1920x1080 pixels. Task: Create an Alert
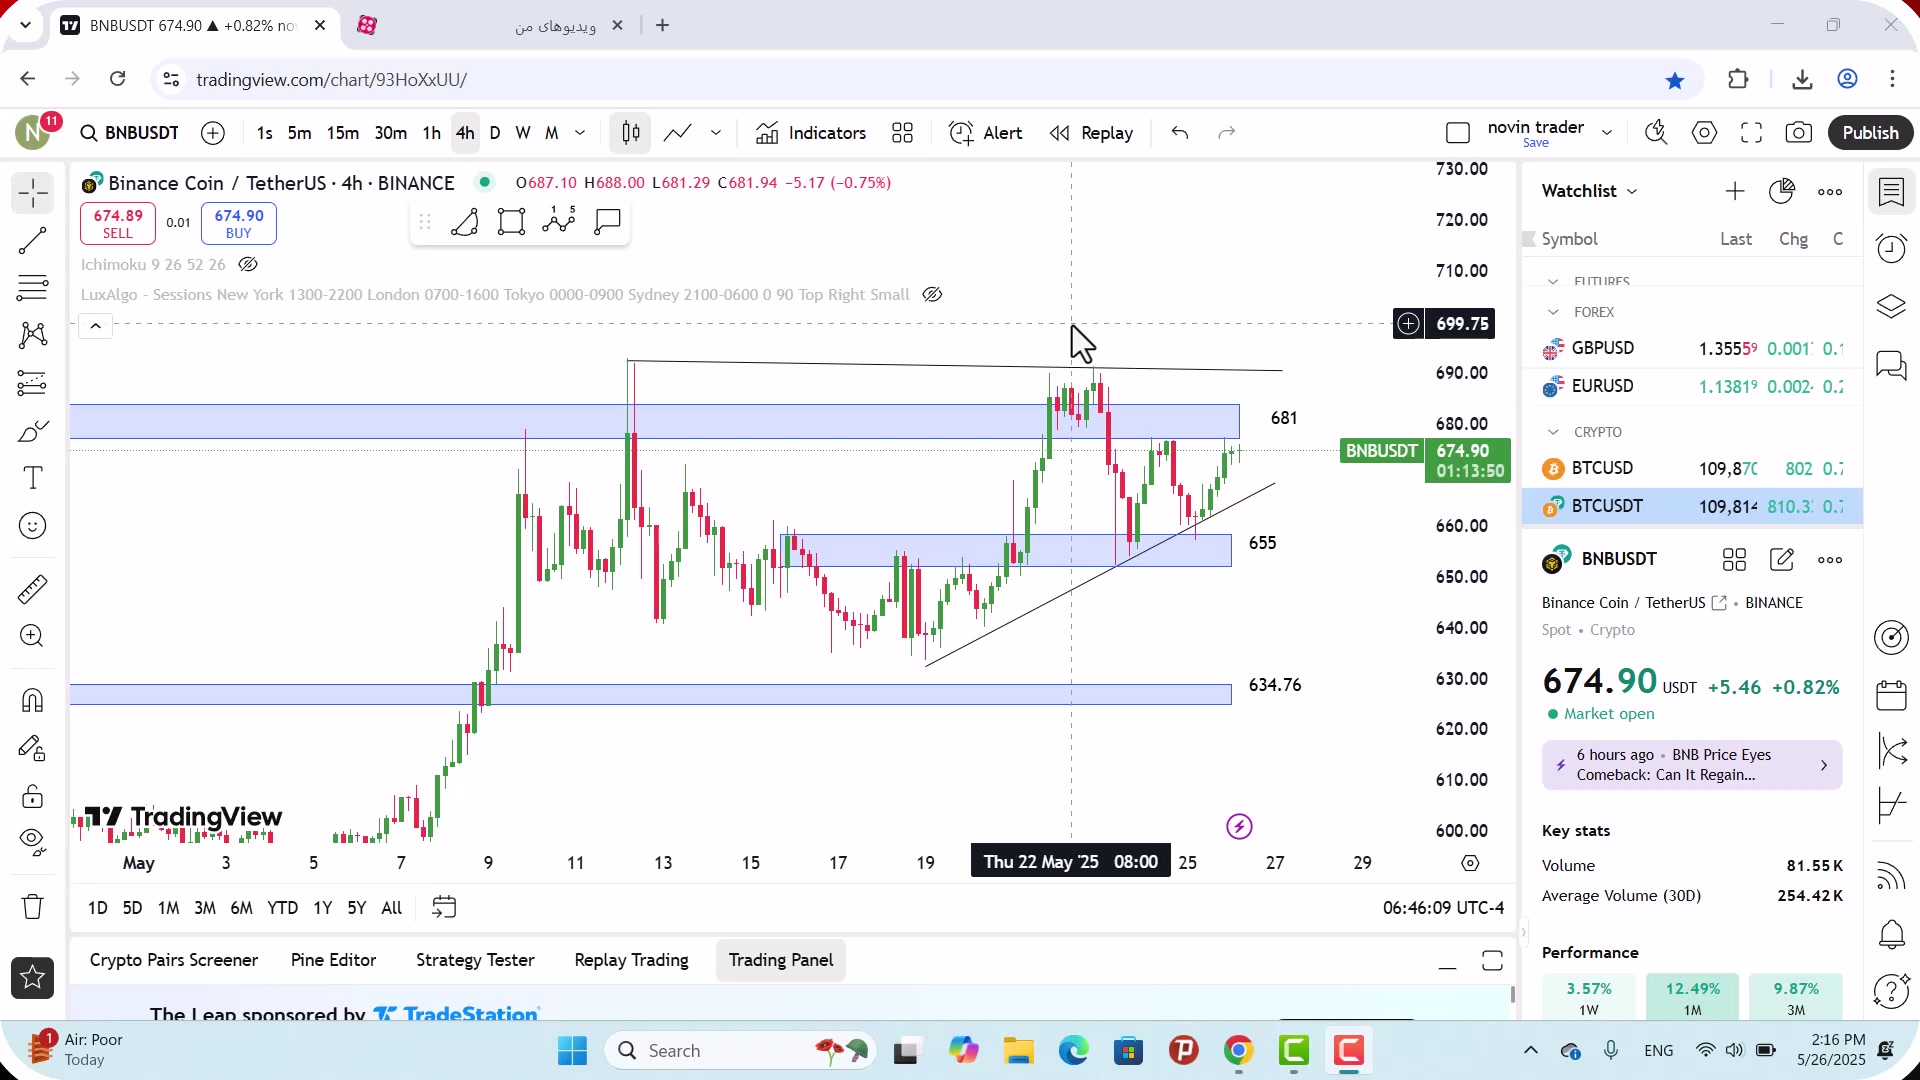pos(986,133)
